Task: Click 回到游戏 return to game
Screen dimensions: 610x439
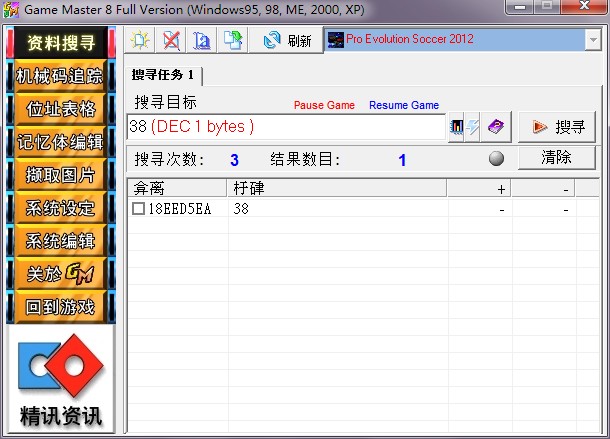Action: coord(60,307)
